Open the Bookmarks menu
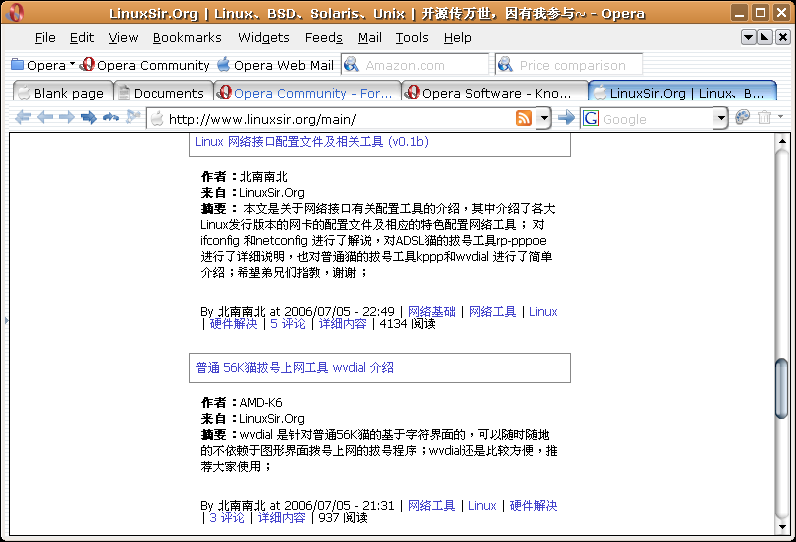This screenshot has width=796, height=542. coord(187,38)
